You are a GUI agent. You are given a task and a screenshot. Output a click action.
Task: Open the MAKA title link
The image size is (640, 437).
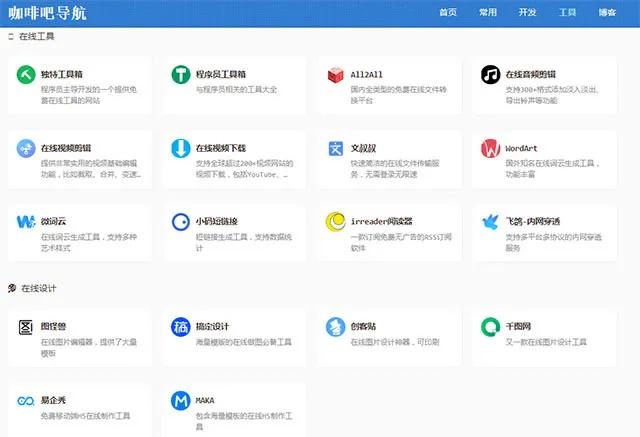(x=205, y=400)
